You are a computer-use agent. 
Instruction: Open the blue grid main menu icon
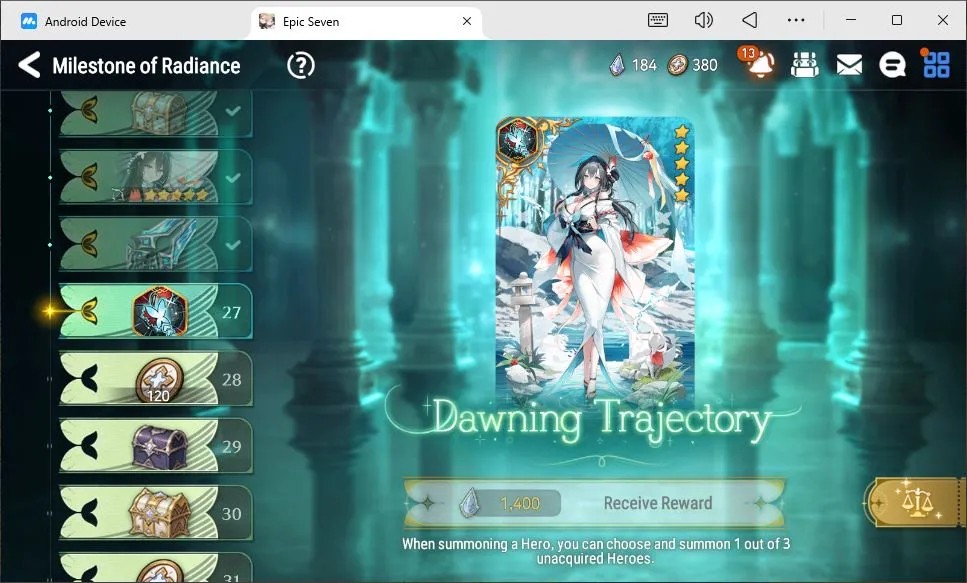(936, 64)
